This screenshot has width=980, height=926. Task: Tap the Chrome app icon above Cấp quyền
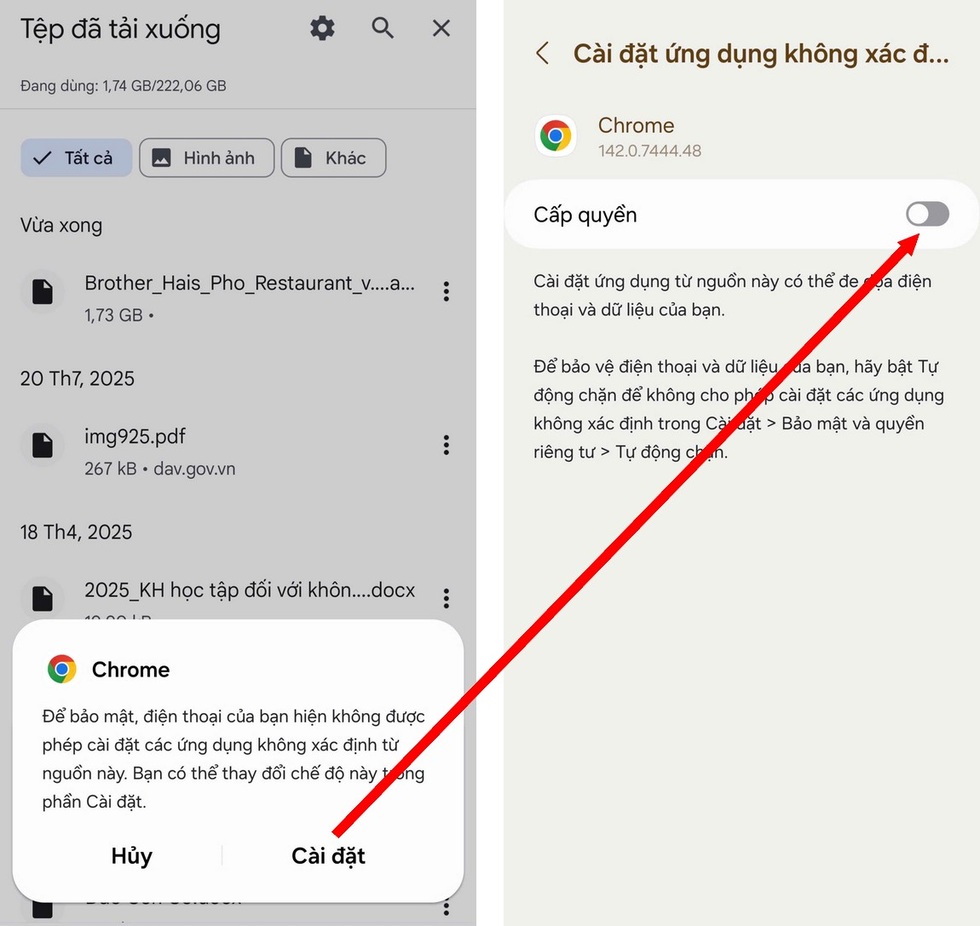(556, 135)
